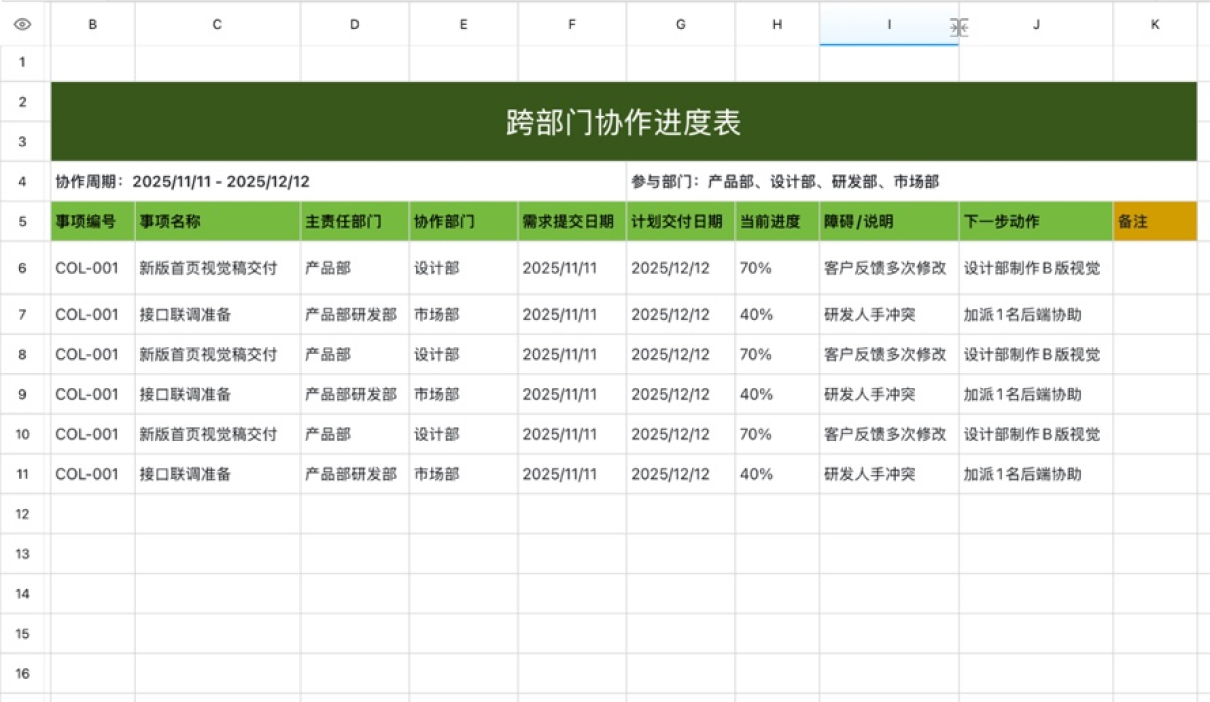Select 新版首页视觉稿交付 in row 8
The image size is (1210, 702).
[x=217, y=354]
